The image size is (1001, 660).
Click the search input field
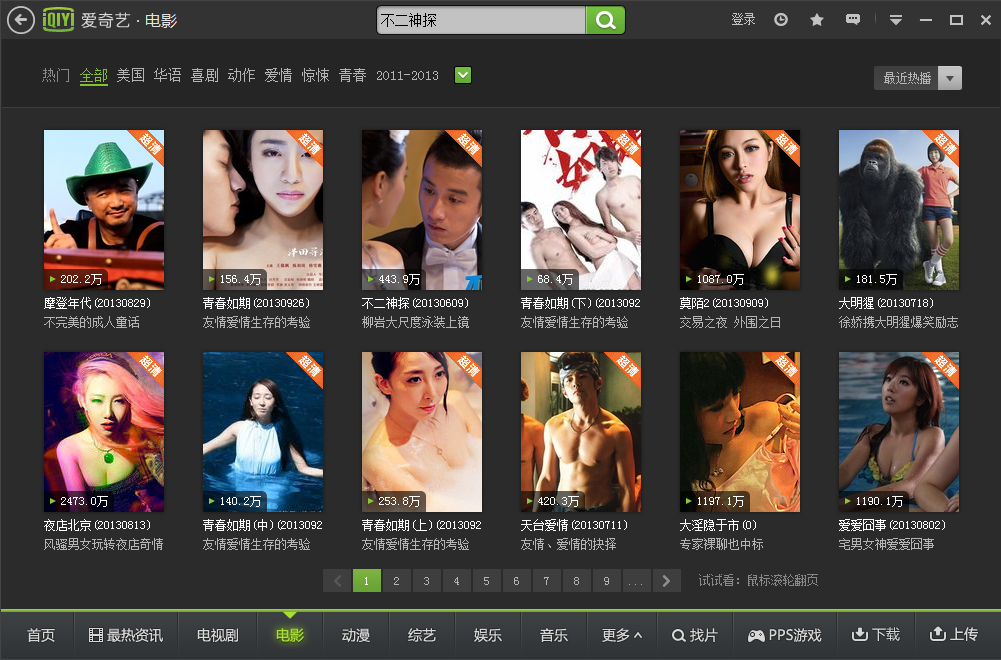(480, 20)
